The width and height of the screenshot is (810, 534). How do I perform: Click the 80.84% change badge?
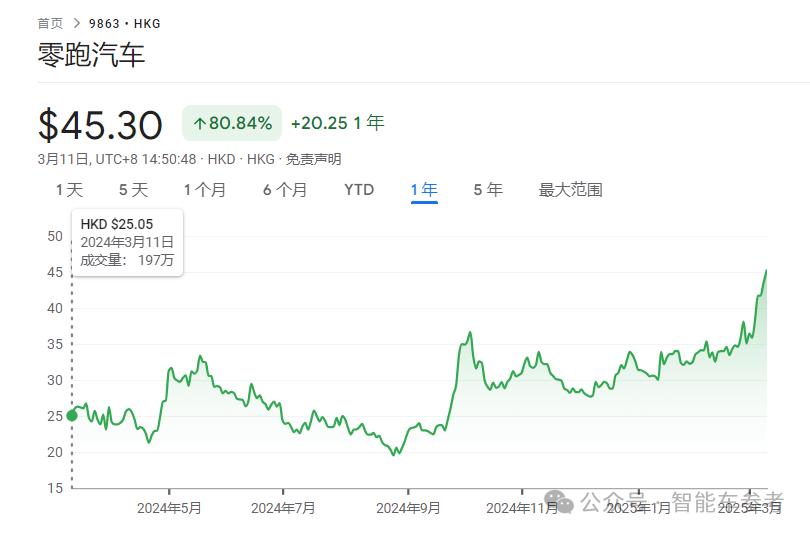pos(232,124)
